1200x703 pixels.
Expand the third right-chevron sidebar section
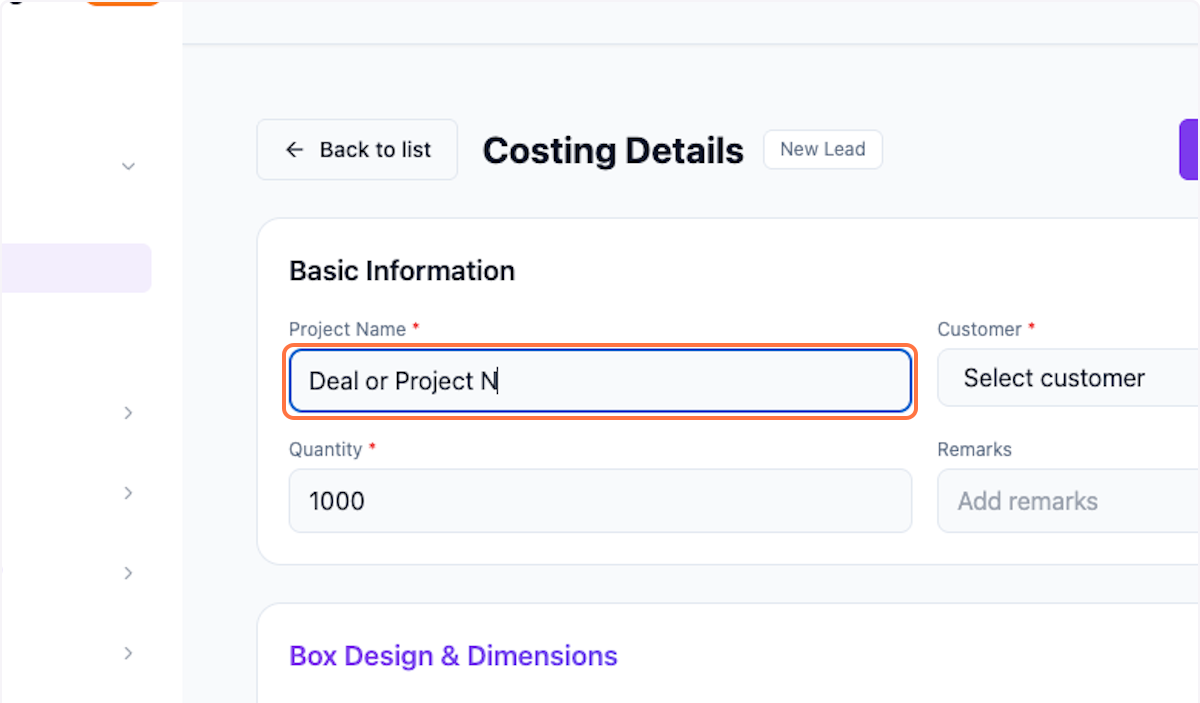[x=128, y=573]
